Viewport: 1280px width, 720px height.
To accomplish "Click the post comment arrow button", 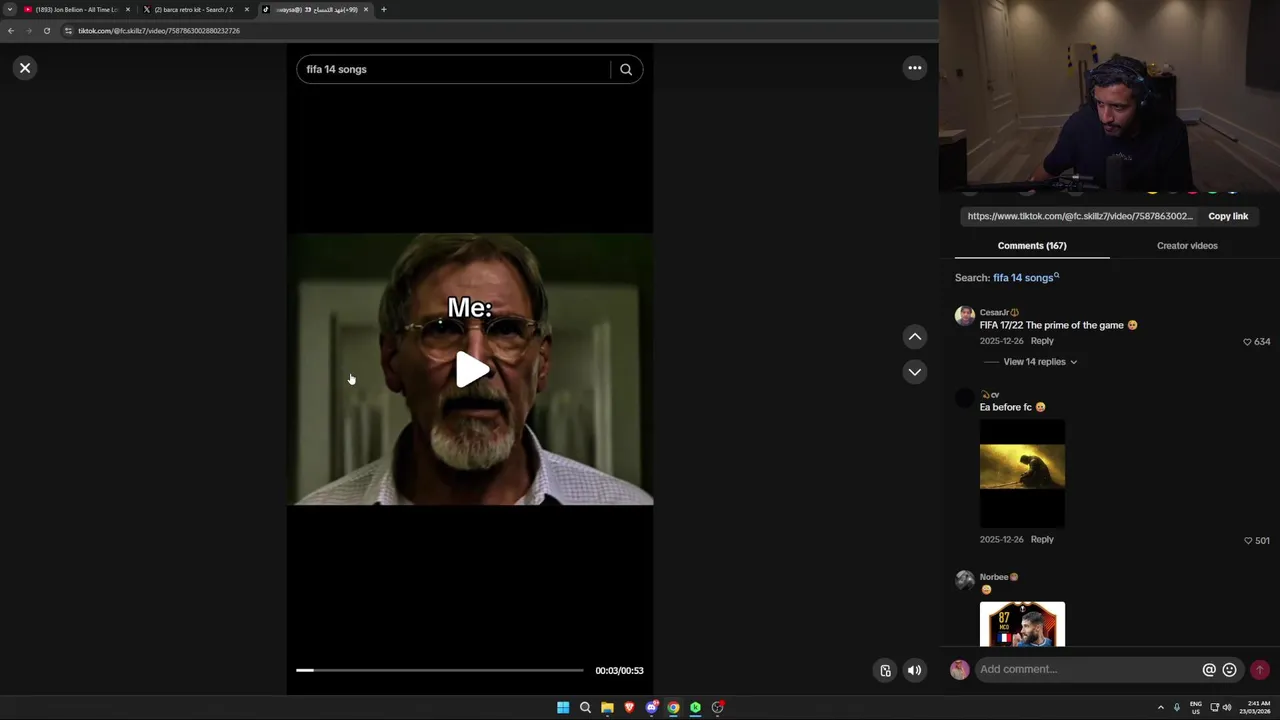I will pos(1260,670).
